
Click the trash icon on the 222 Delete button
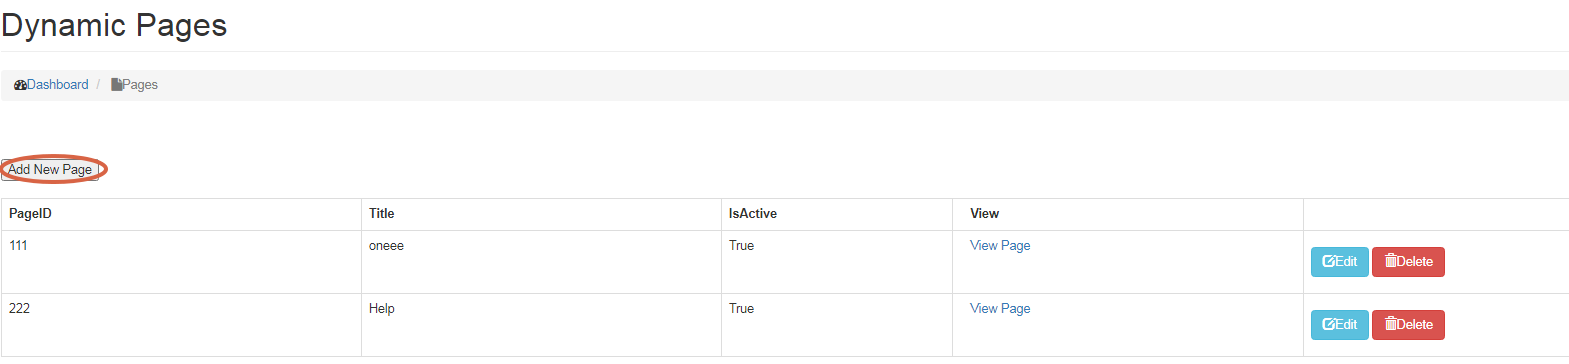pos(1390,324)
